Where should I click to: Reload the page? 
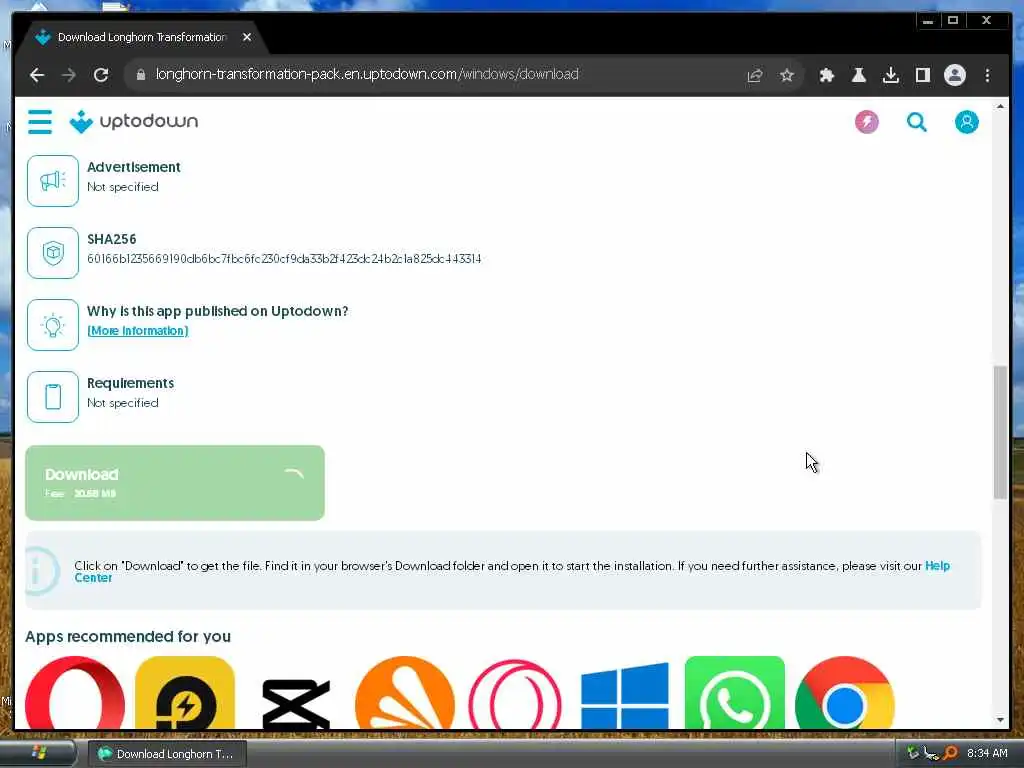tap(101, 74)
